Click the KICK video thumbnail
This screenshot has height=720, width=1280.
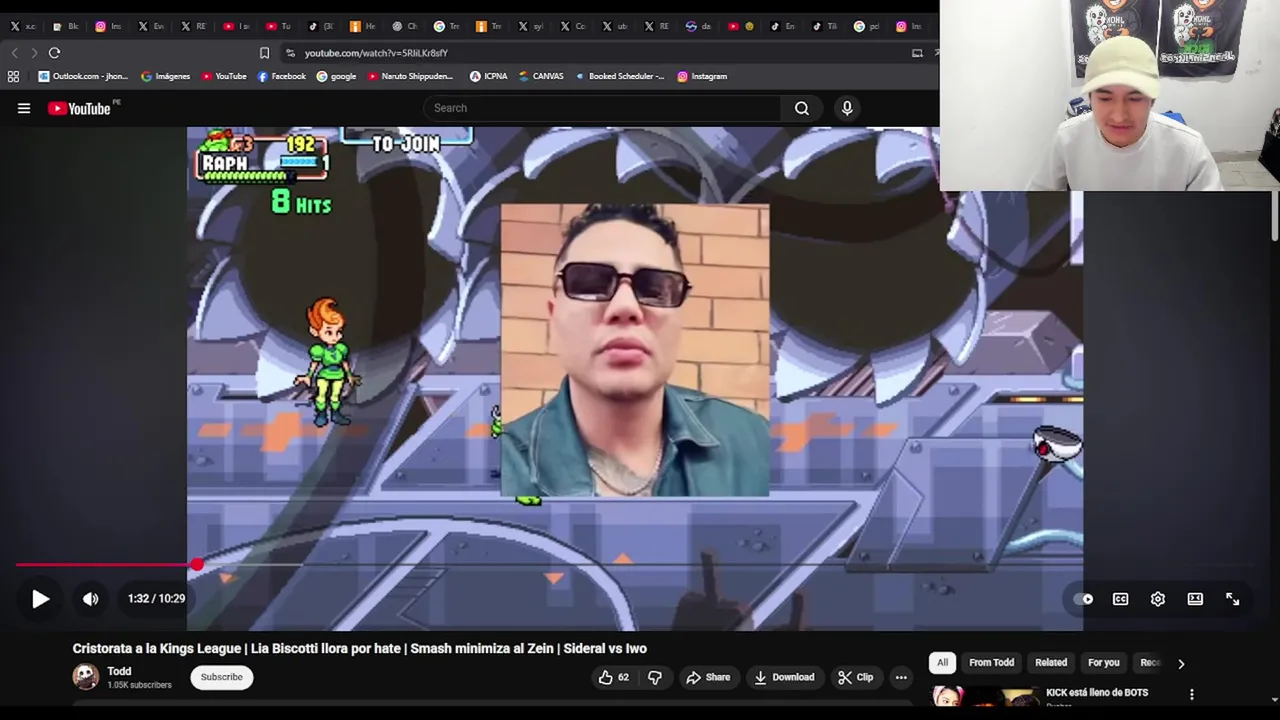point(985,697)
